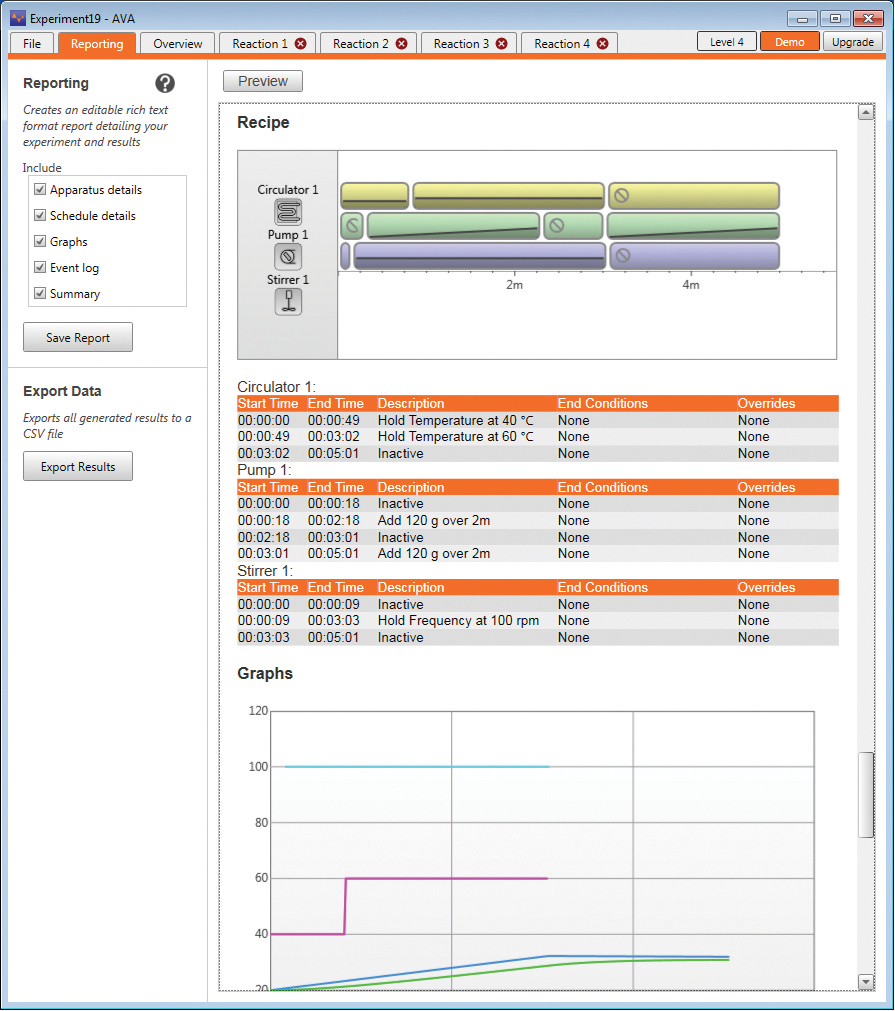Click the Stirrer 1 icon
This screenshot has width=895, height=1011.
(x=288, y=299)
